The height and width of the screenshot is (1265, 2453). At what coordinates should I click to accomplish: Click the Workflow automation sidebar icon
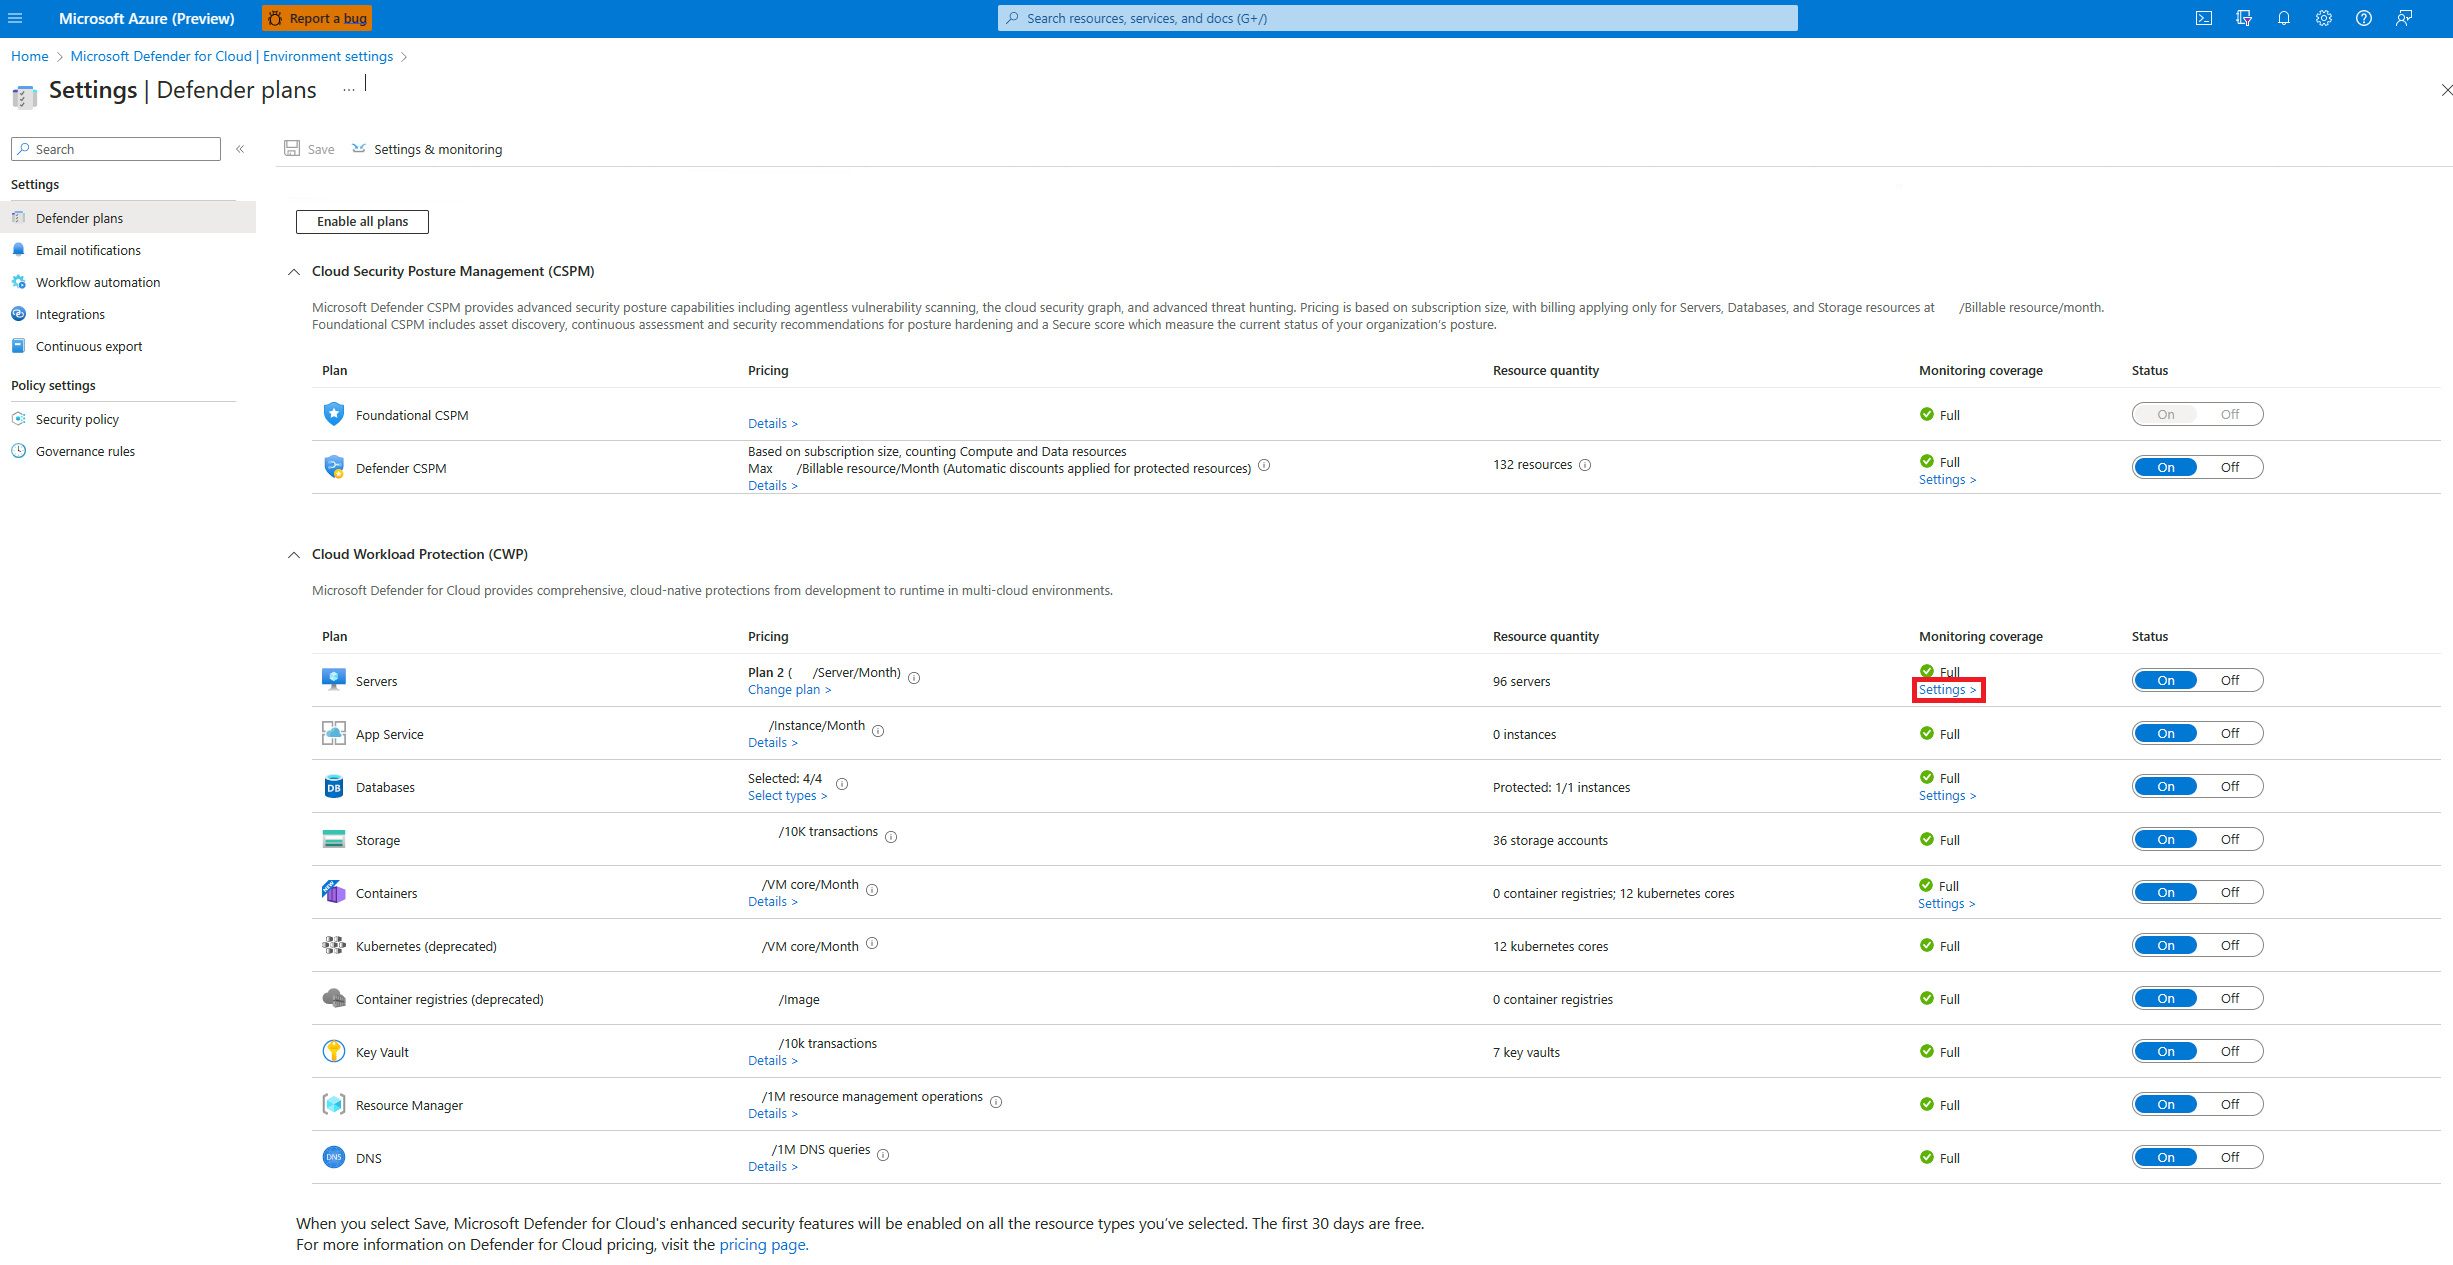23,281
